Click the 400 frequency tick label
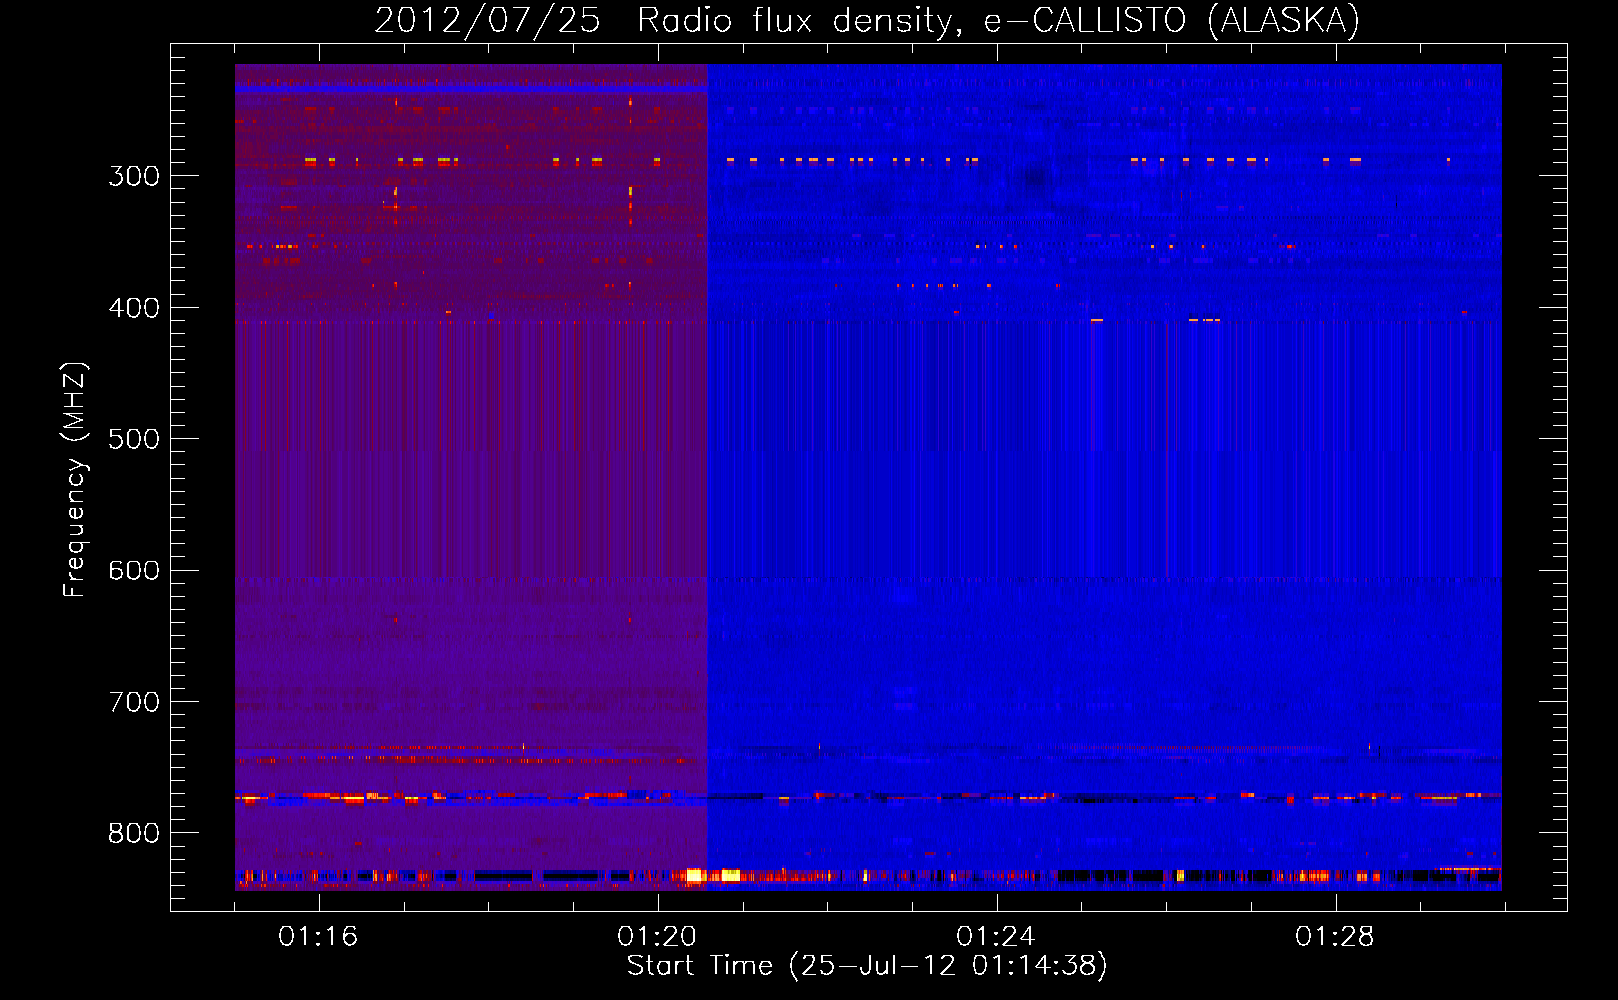The width and height of the screenshot is (1618, 1000). [x=134, y=308]
